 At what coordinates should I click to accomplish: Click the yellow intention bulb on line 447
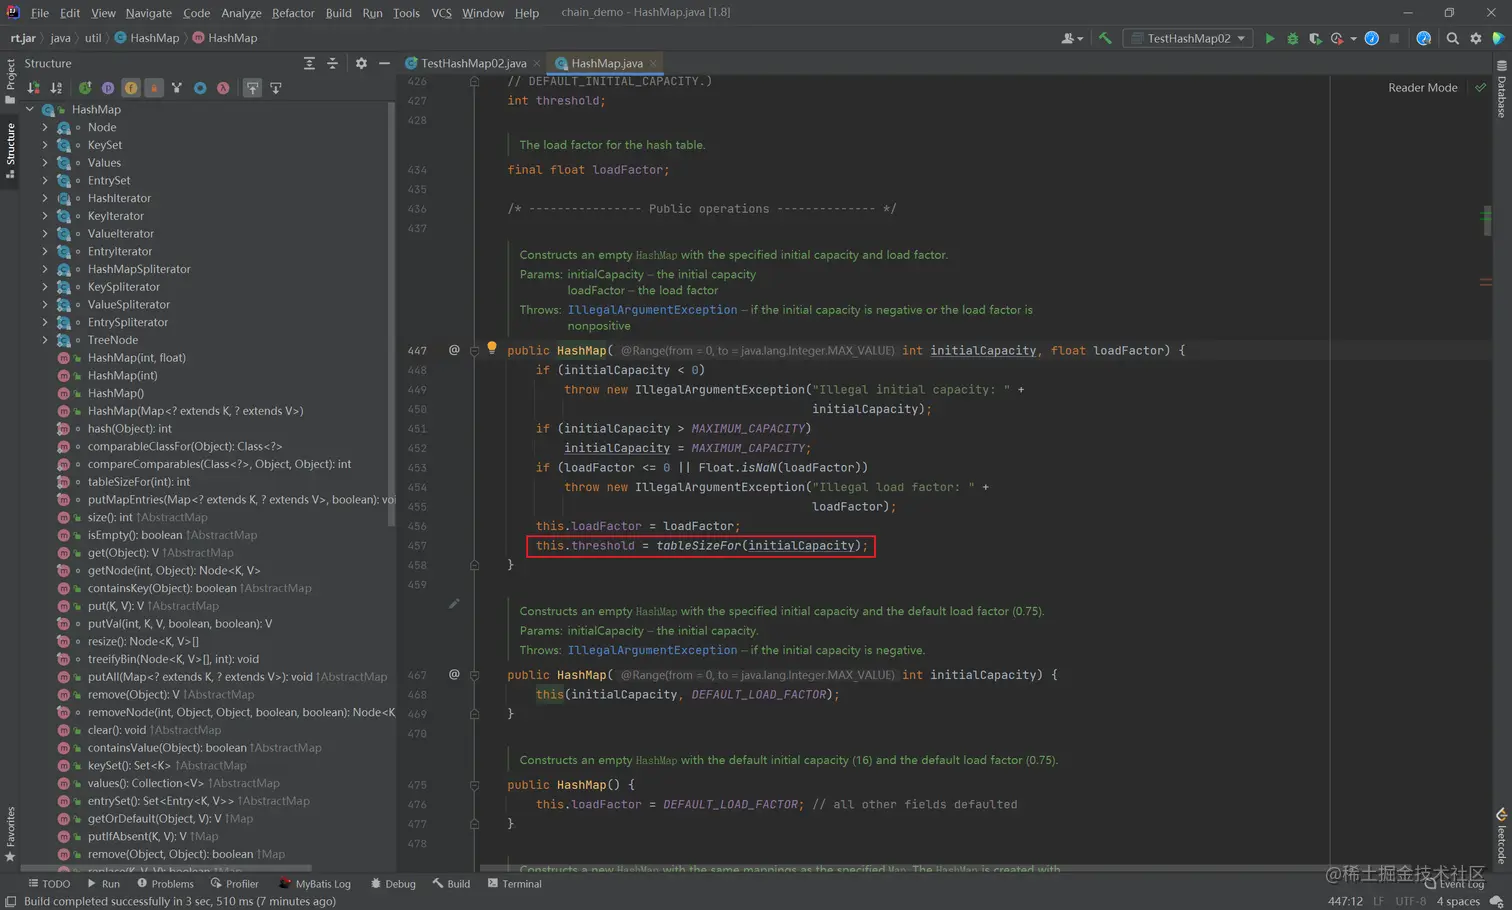click(491, 347)
